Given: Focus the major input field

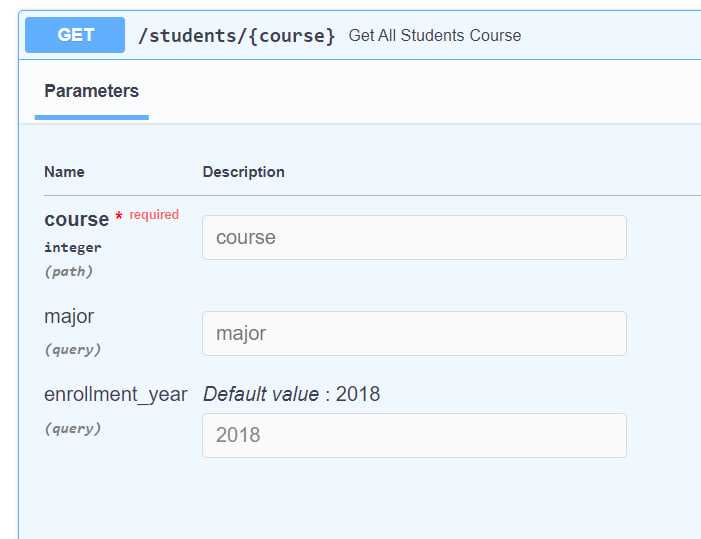Looking at the screenshot, I should [414, 333].
